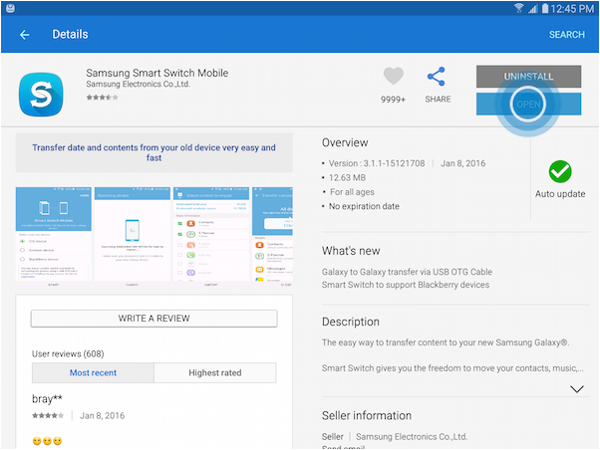Switch to Most recent reviews tab
600x450 pixels.
(93, 373)
